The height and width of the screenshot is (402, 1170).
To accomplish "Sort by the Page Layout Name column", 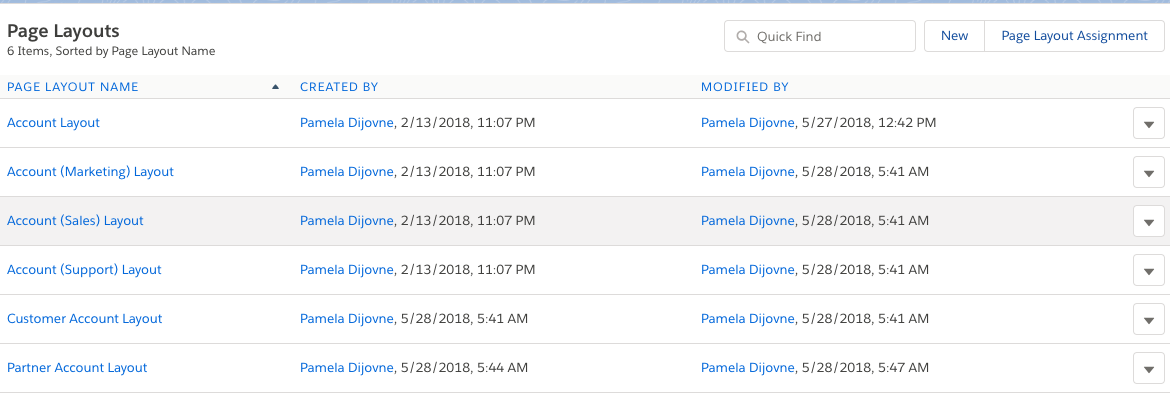I will 73,87.
